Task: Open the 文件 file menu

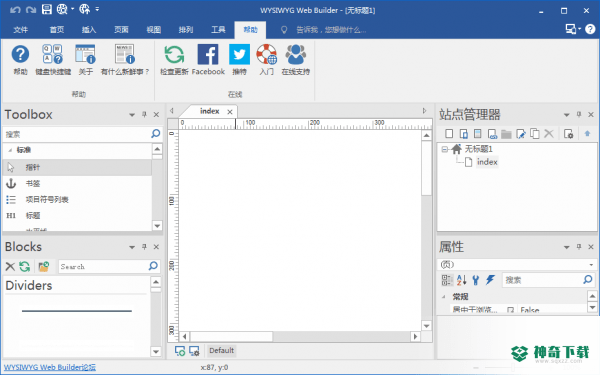Action: 21,30
